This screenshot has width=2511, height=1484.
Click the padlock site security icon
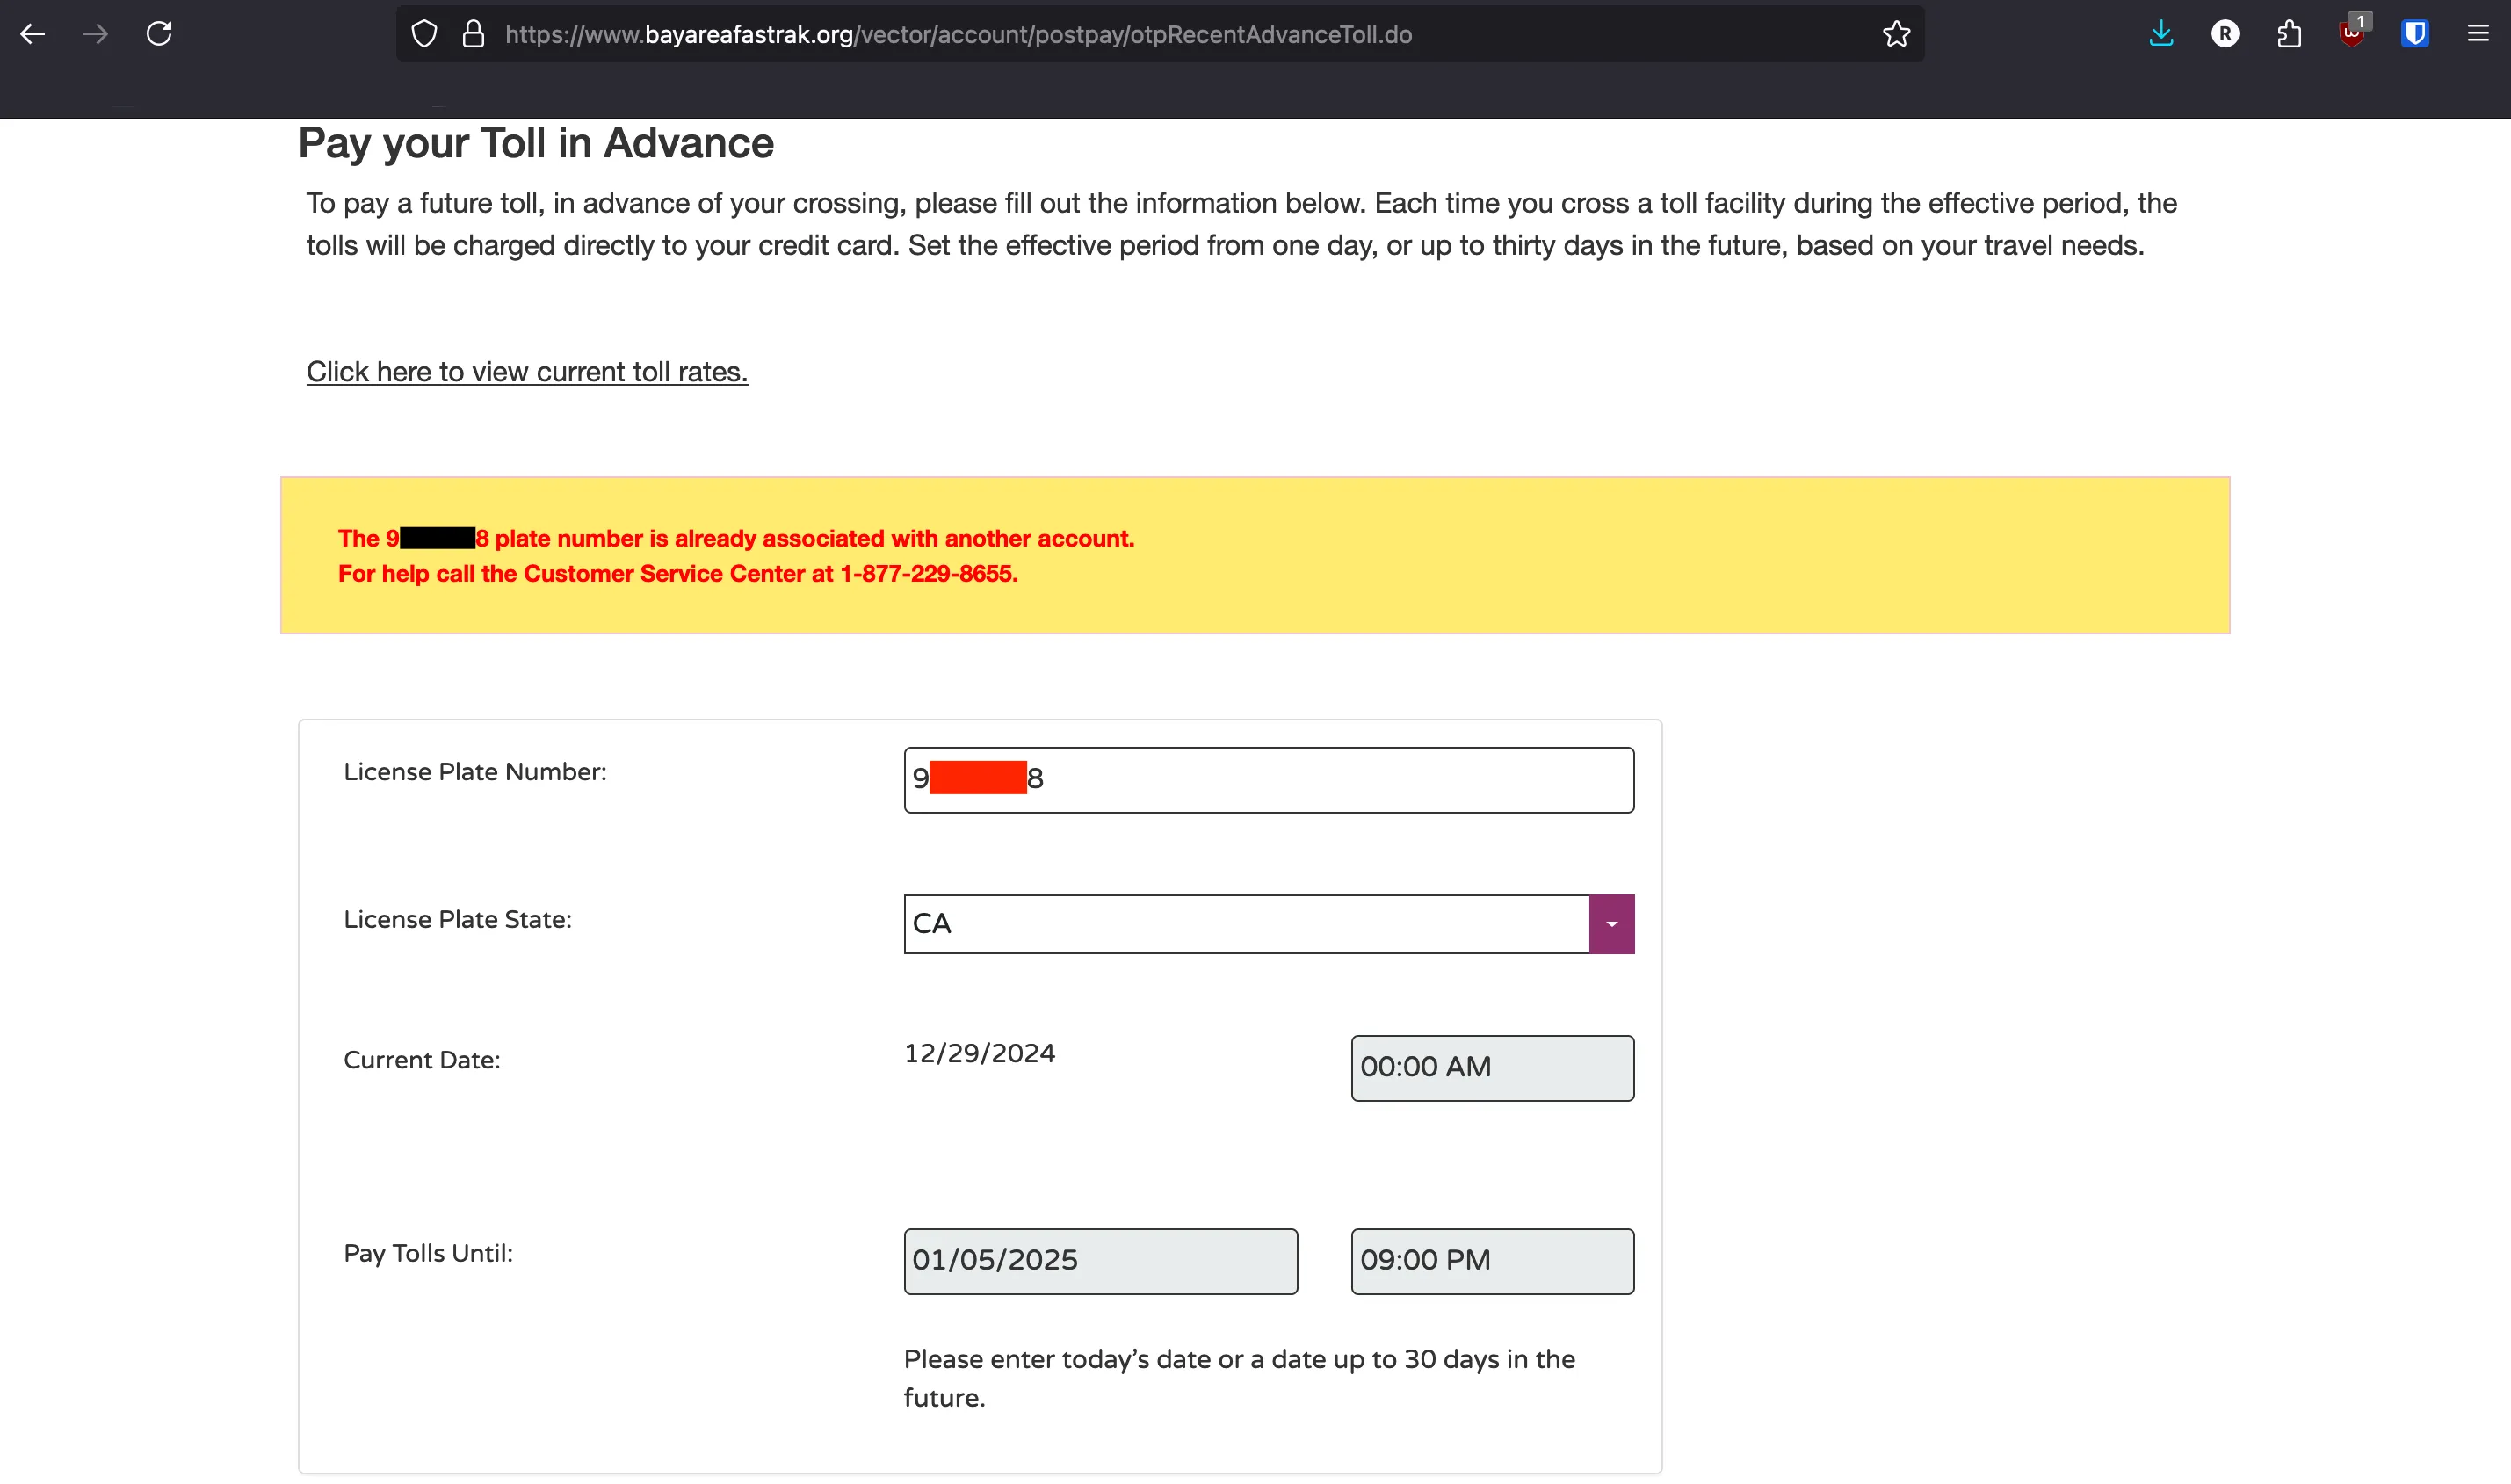[x=473, y=34]
